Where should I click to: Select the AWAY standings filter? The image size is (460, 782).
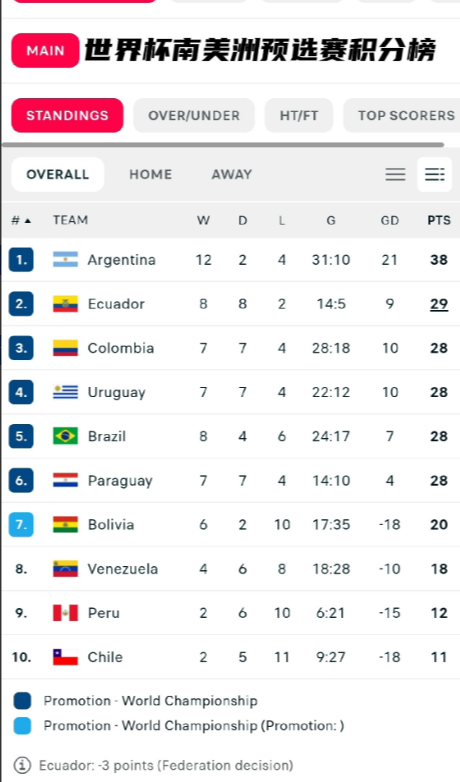232,175
